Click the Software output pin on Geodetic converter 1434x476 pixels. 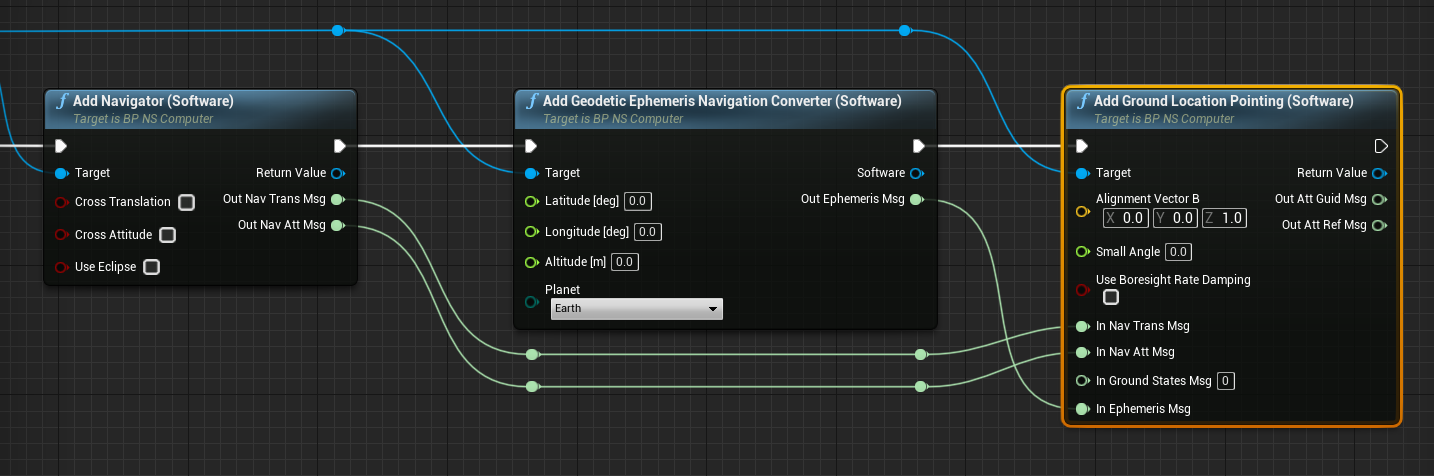(915, 173)
